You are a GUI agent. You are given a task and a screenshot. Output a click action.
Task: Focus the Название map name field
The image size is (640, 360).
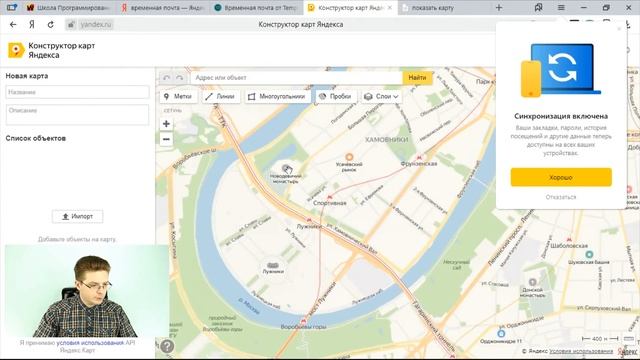point(78,92)
